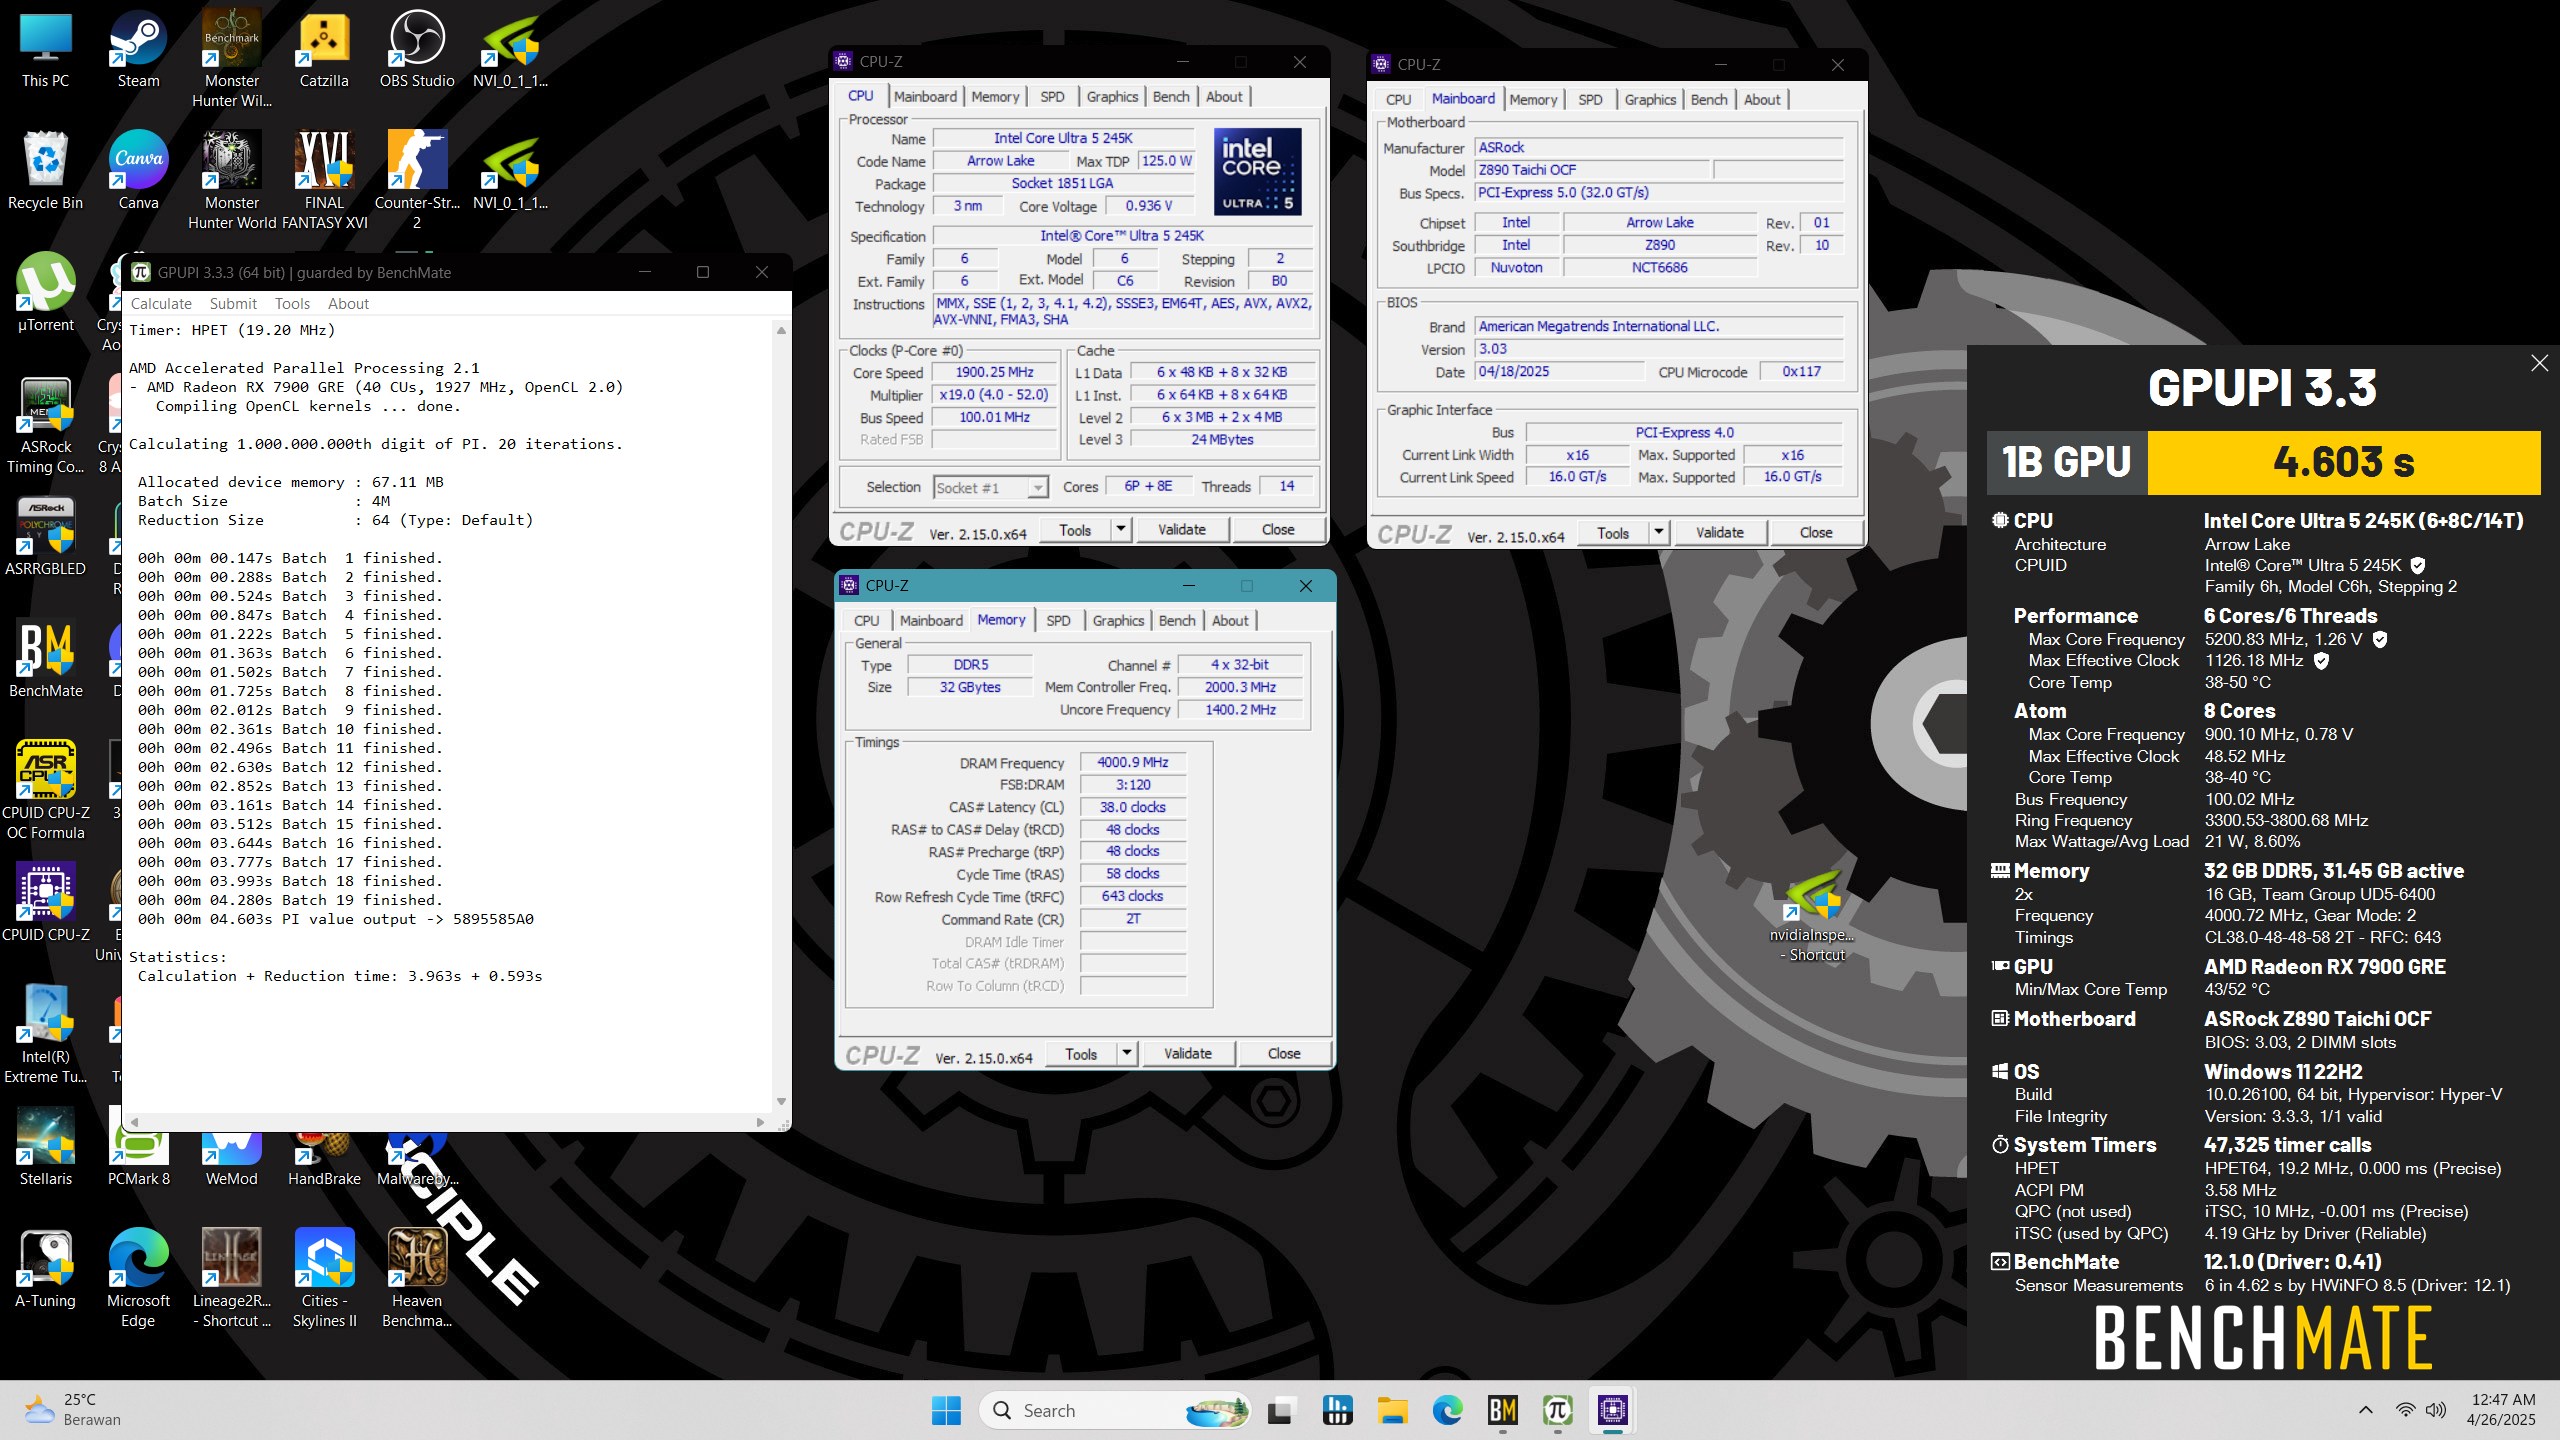Click Validate in Mainboard CPU-Z window
Viewport: 2560px width, 1440px height.
pyautogui.click(x=1719, y=533)
